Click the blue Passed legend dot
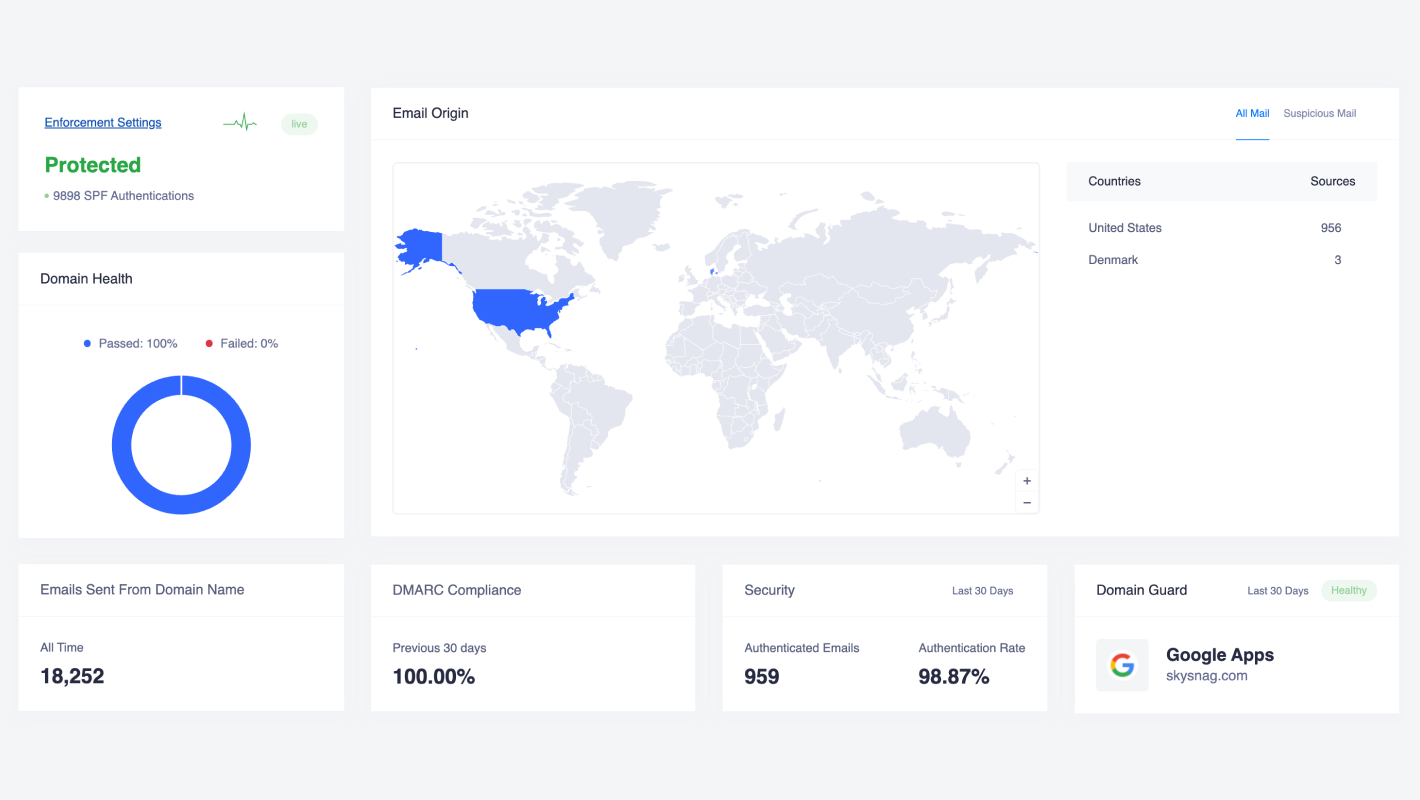The image size is (1420, 800). (87, 344)
